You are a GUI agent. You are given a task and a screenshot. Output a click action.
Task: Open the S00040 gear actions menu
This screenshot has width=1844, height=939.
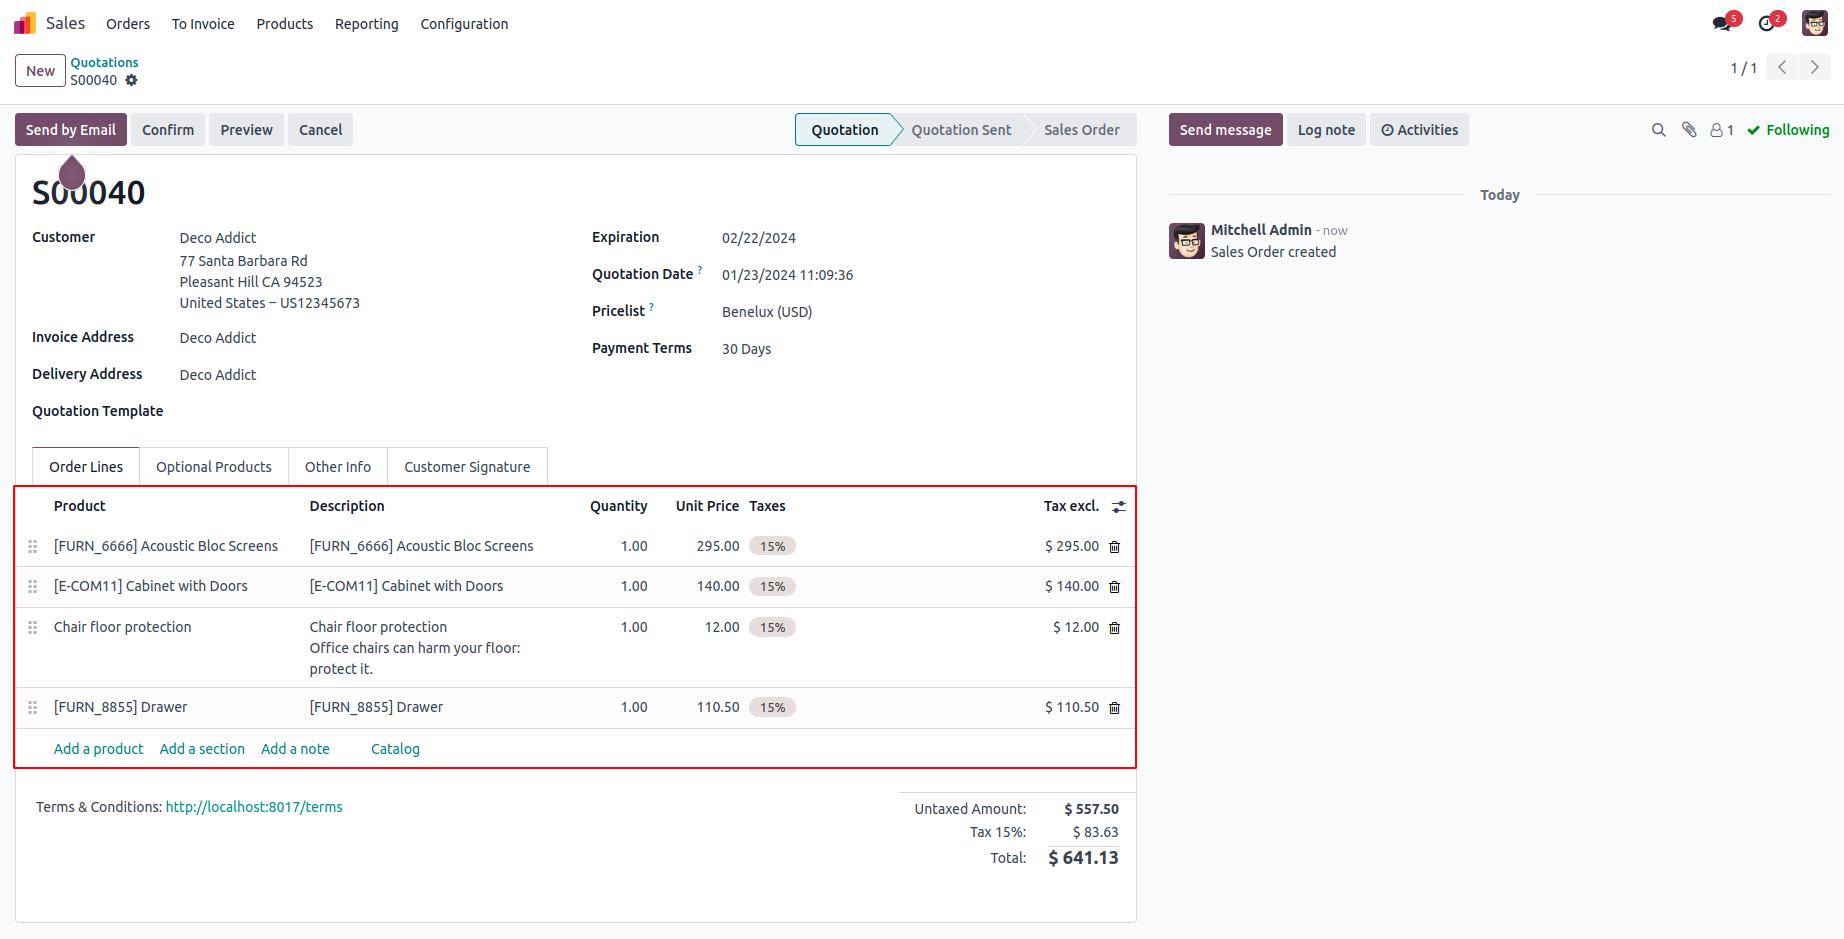(131, 80)
